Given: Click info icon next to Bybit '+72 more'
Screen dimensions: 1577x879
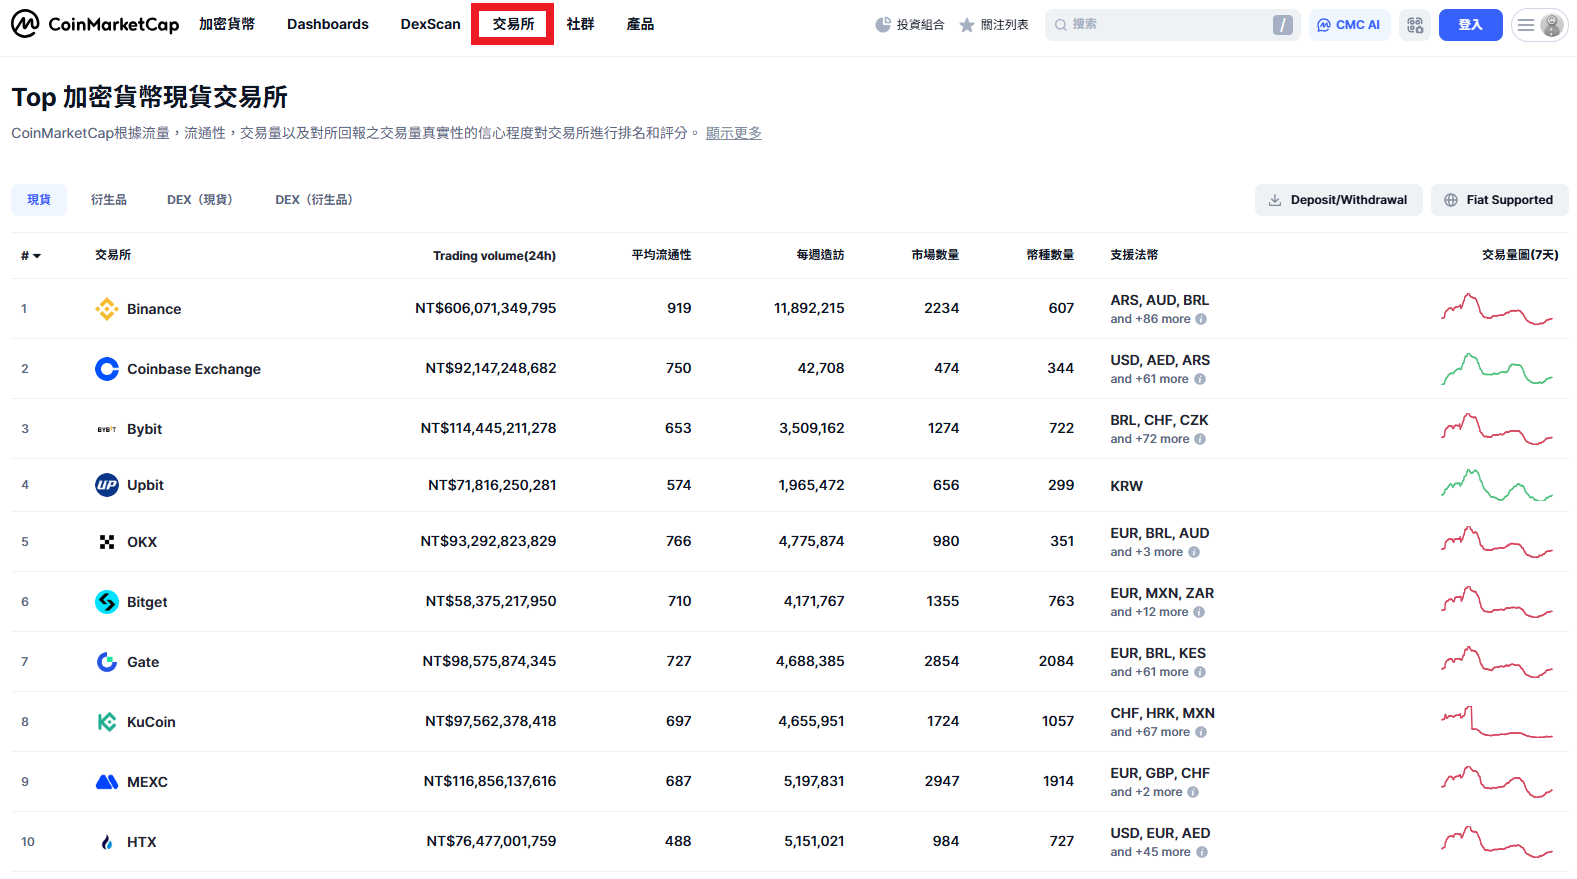Looking at the screenshot, I should [1200, 439].
